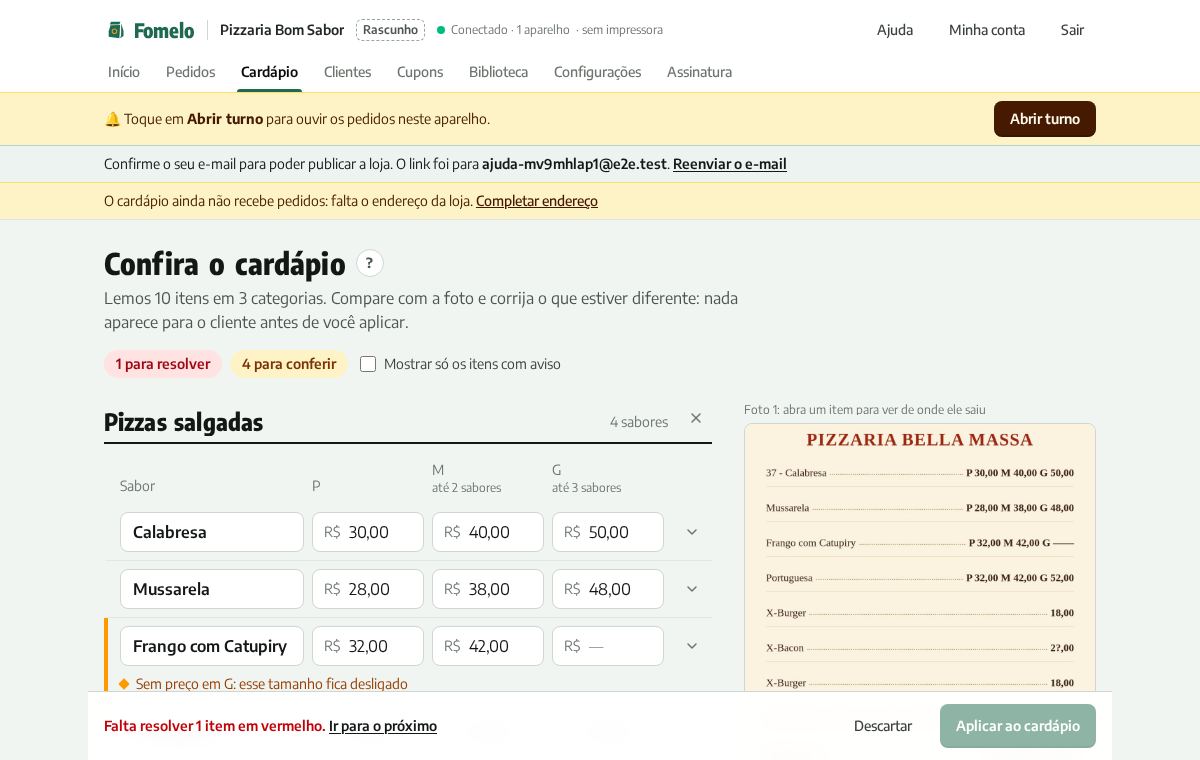Edit Calabresa G price 50,00
Image resolution: width=1200 pixels, height=760 pixels.
click(608, 532)
